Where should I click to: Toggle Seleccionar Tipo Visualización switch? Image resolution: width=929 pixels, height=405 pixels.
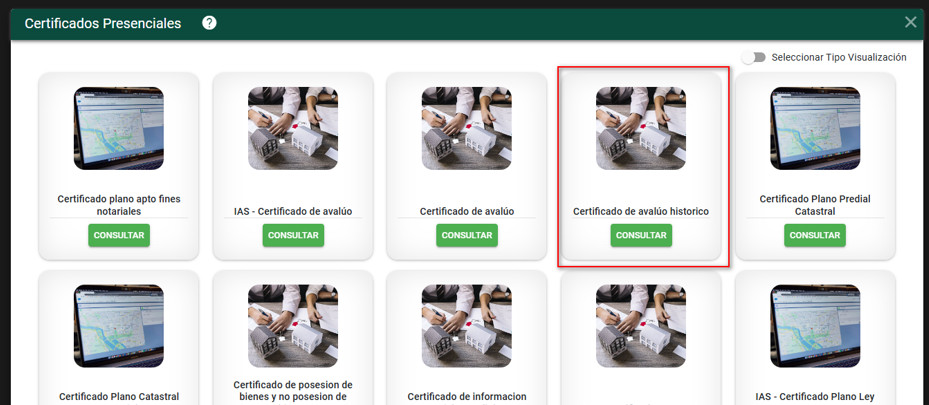tap(753, 57)
